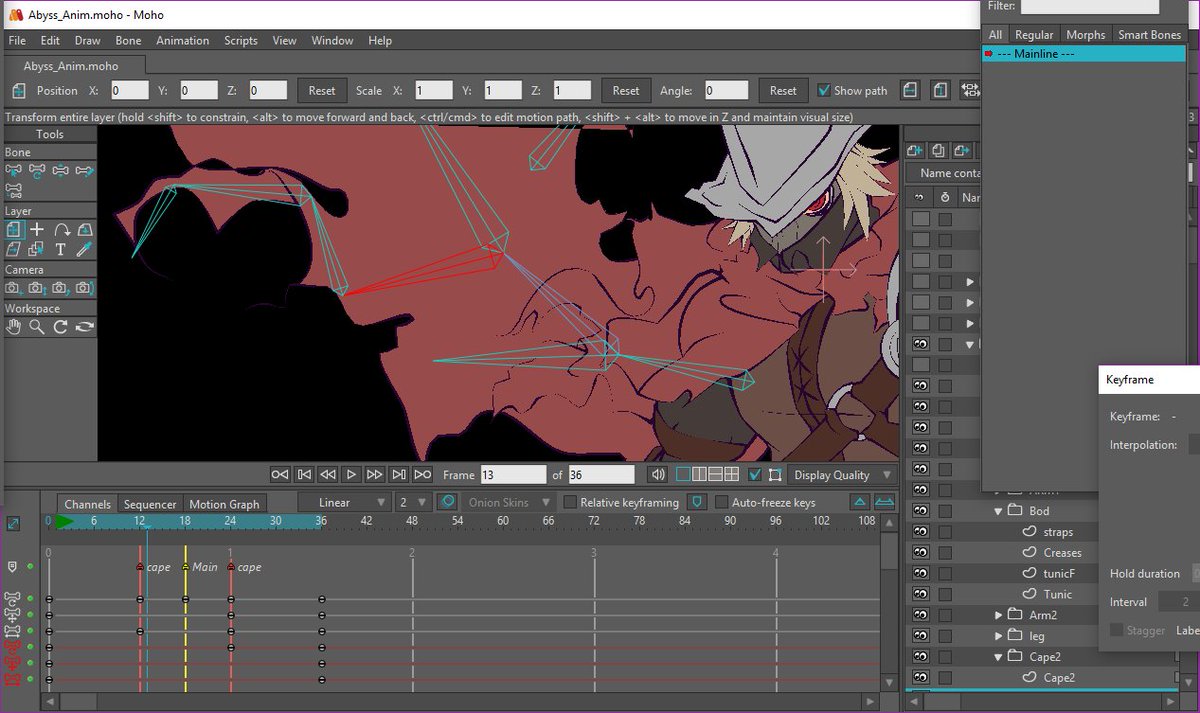The width and height of the screenshot is (1200, 713).
Task: Step forward one frame
Action: 375,475
